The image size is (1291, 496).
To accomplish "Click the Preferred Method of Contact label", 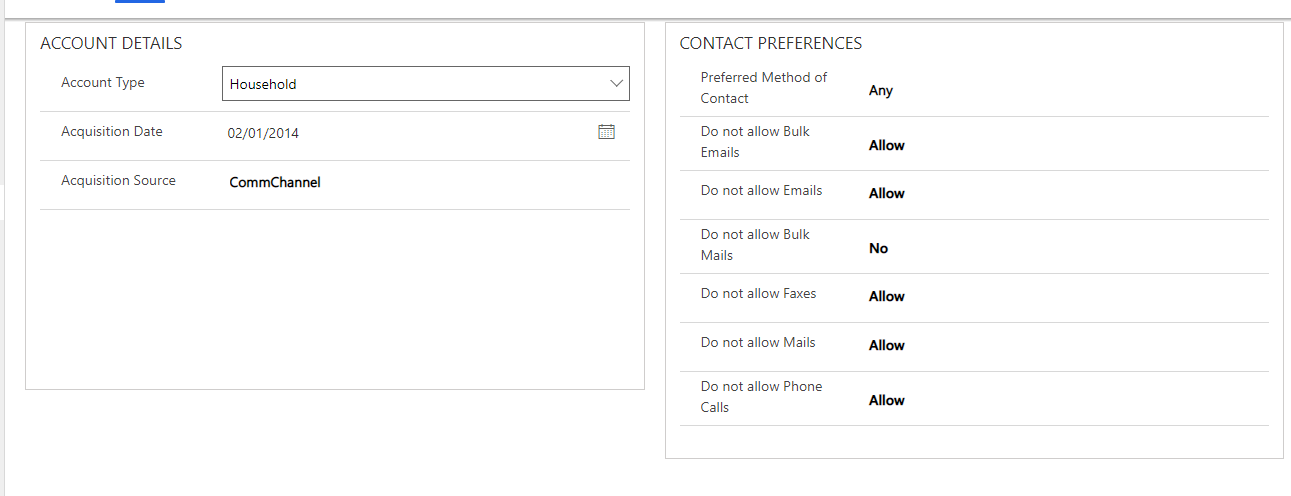I will 764,88.
